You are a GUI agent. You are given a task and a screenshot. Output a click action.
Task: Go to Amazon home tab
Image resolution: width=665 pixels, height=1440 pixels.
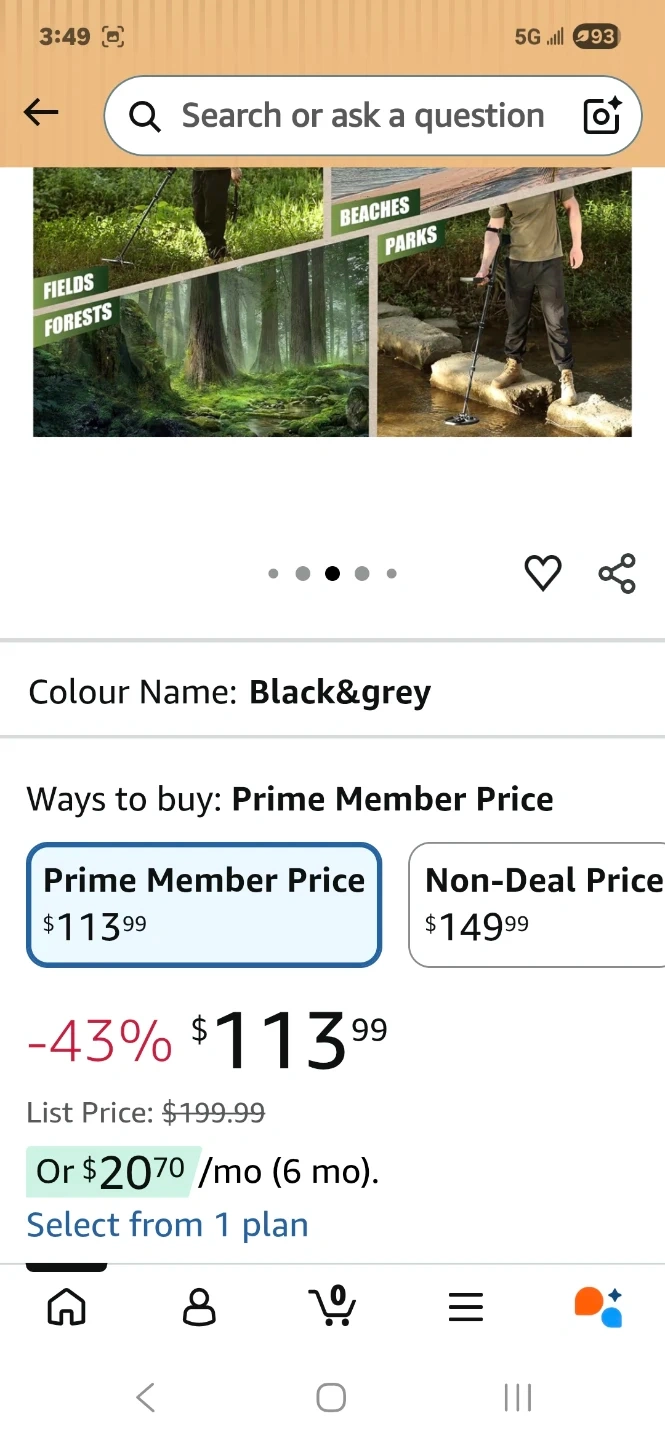pyautogui.click(x=67, y=1306)
